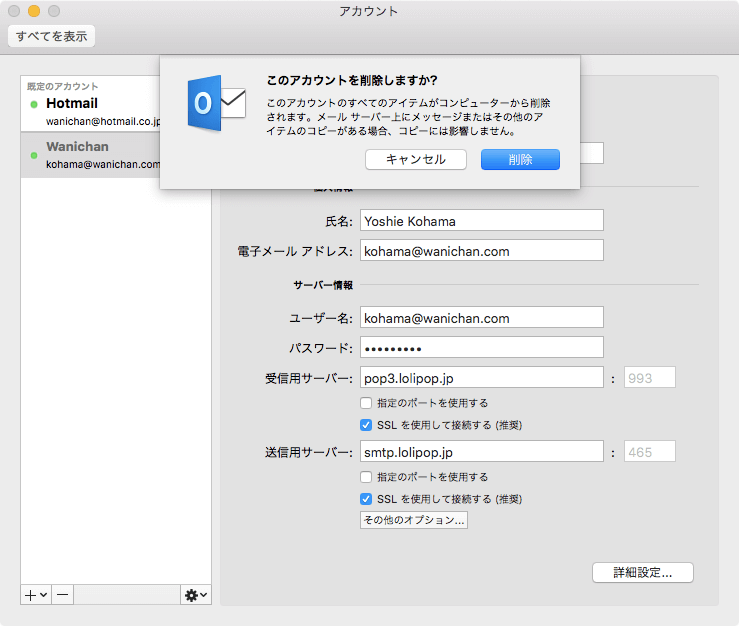Click the yellow minimize window button

coord(34,11)
